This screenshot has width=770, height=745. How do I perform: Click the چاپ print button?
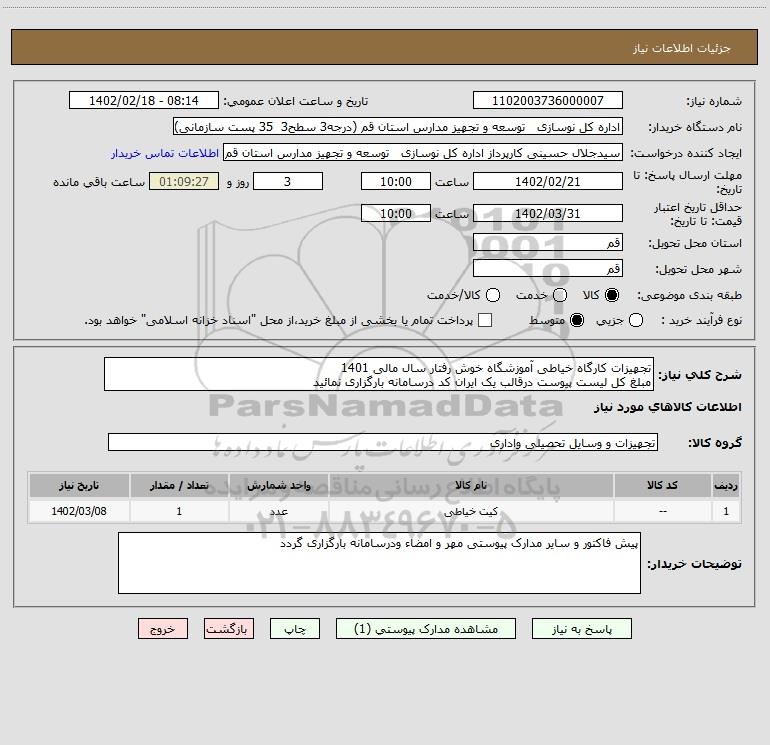click(295, 629)
